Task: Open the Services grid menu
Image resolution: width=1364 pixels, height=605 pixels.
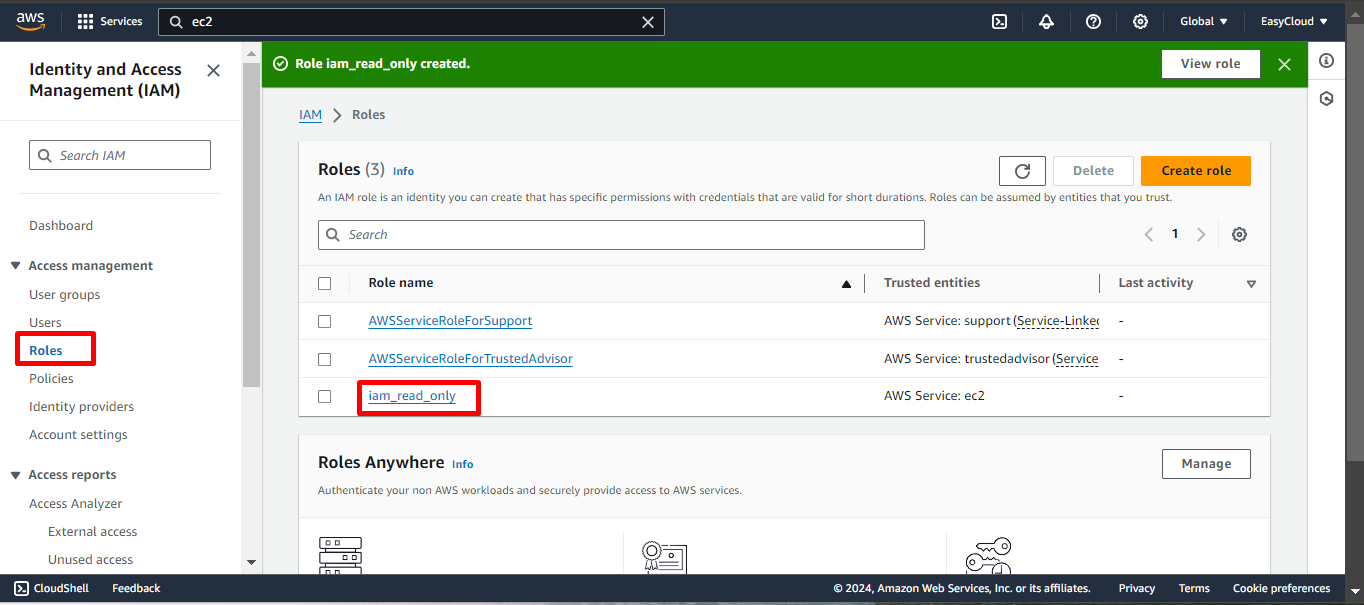Action: [x=110, y=21]
